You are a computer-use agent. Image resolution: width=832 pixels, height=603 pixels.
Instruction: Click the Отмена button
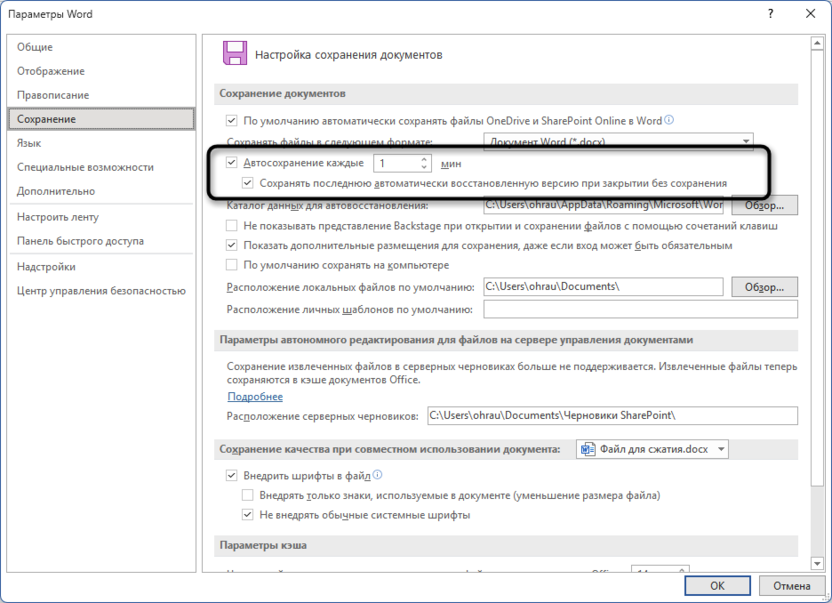(791, 585)
